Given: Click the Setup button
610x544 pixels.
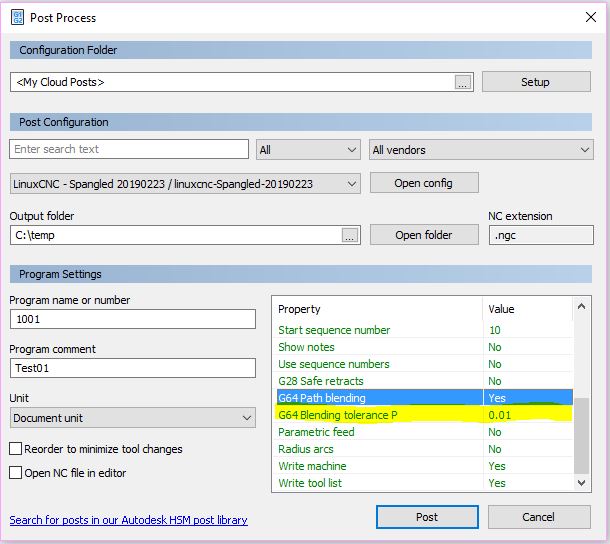Looking at the screenshot, I should pyautogui.click(x=536, y=82).
